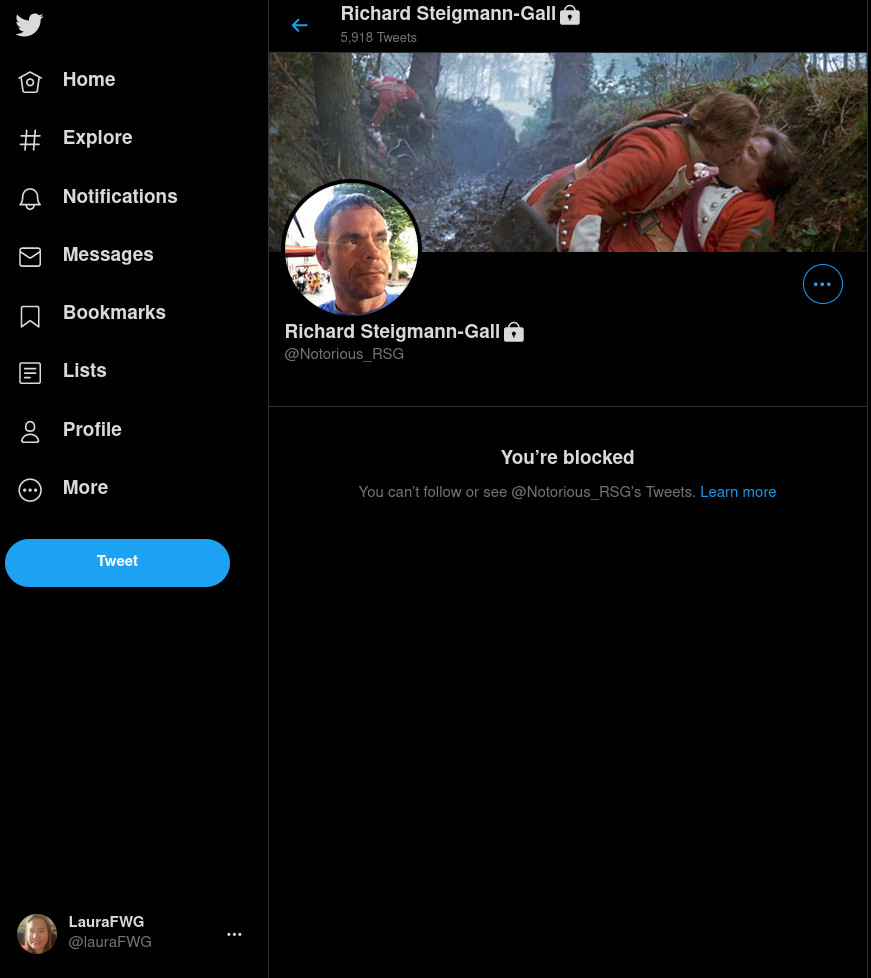Click the Explore hashtag icon

coord(30,140)
